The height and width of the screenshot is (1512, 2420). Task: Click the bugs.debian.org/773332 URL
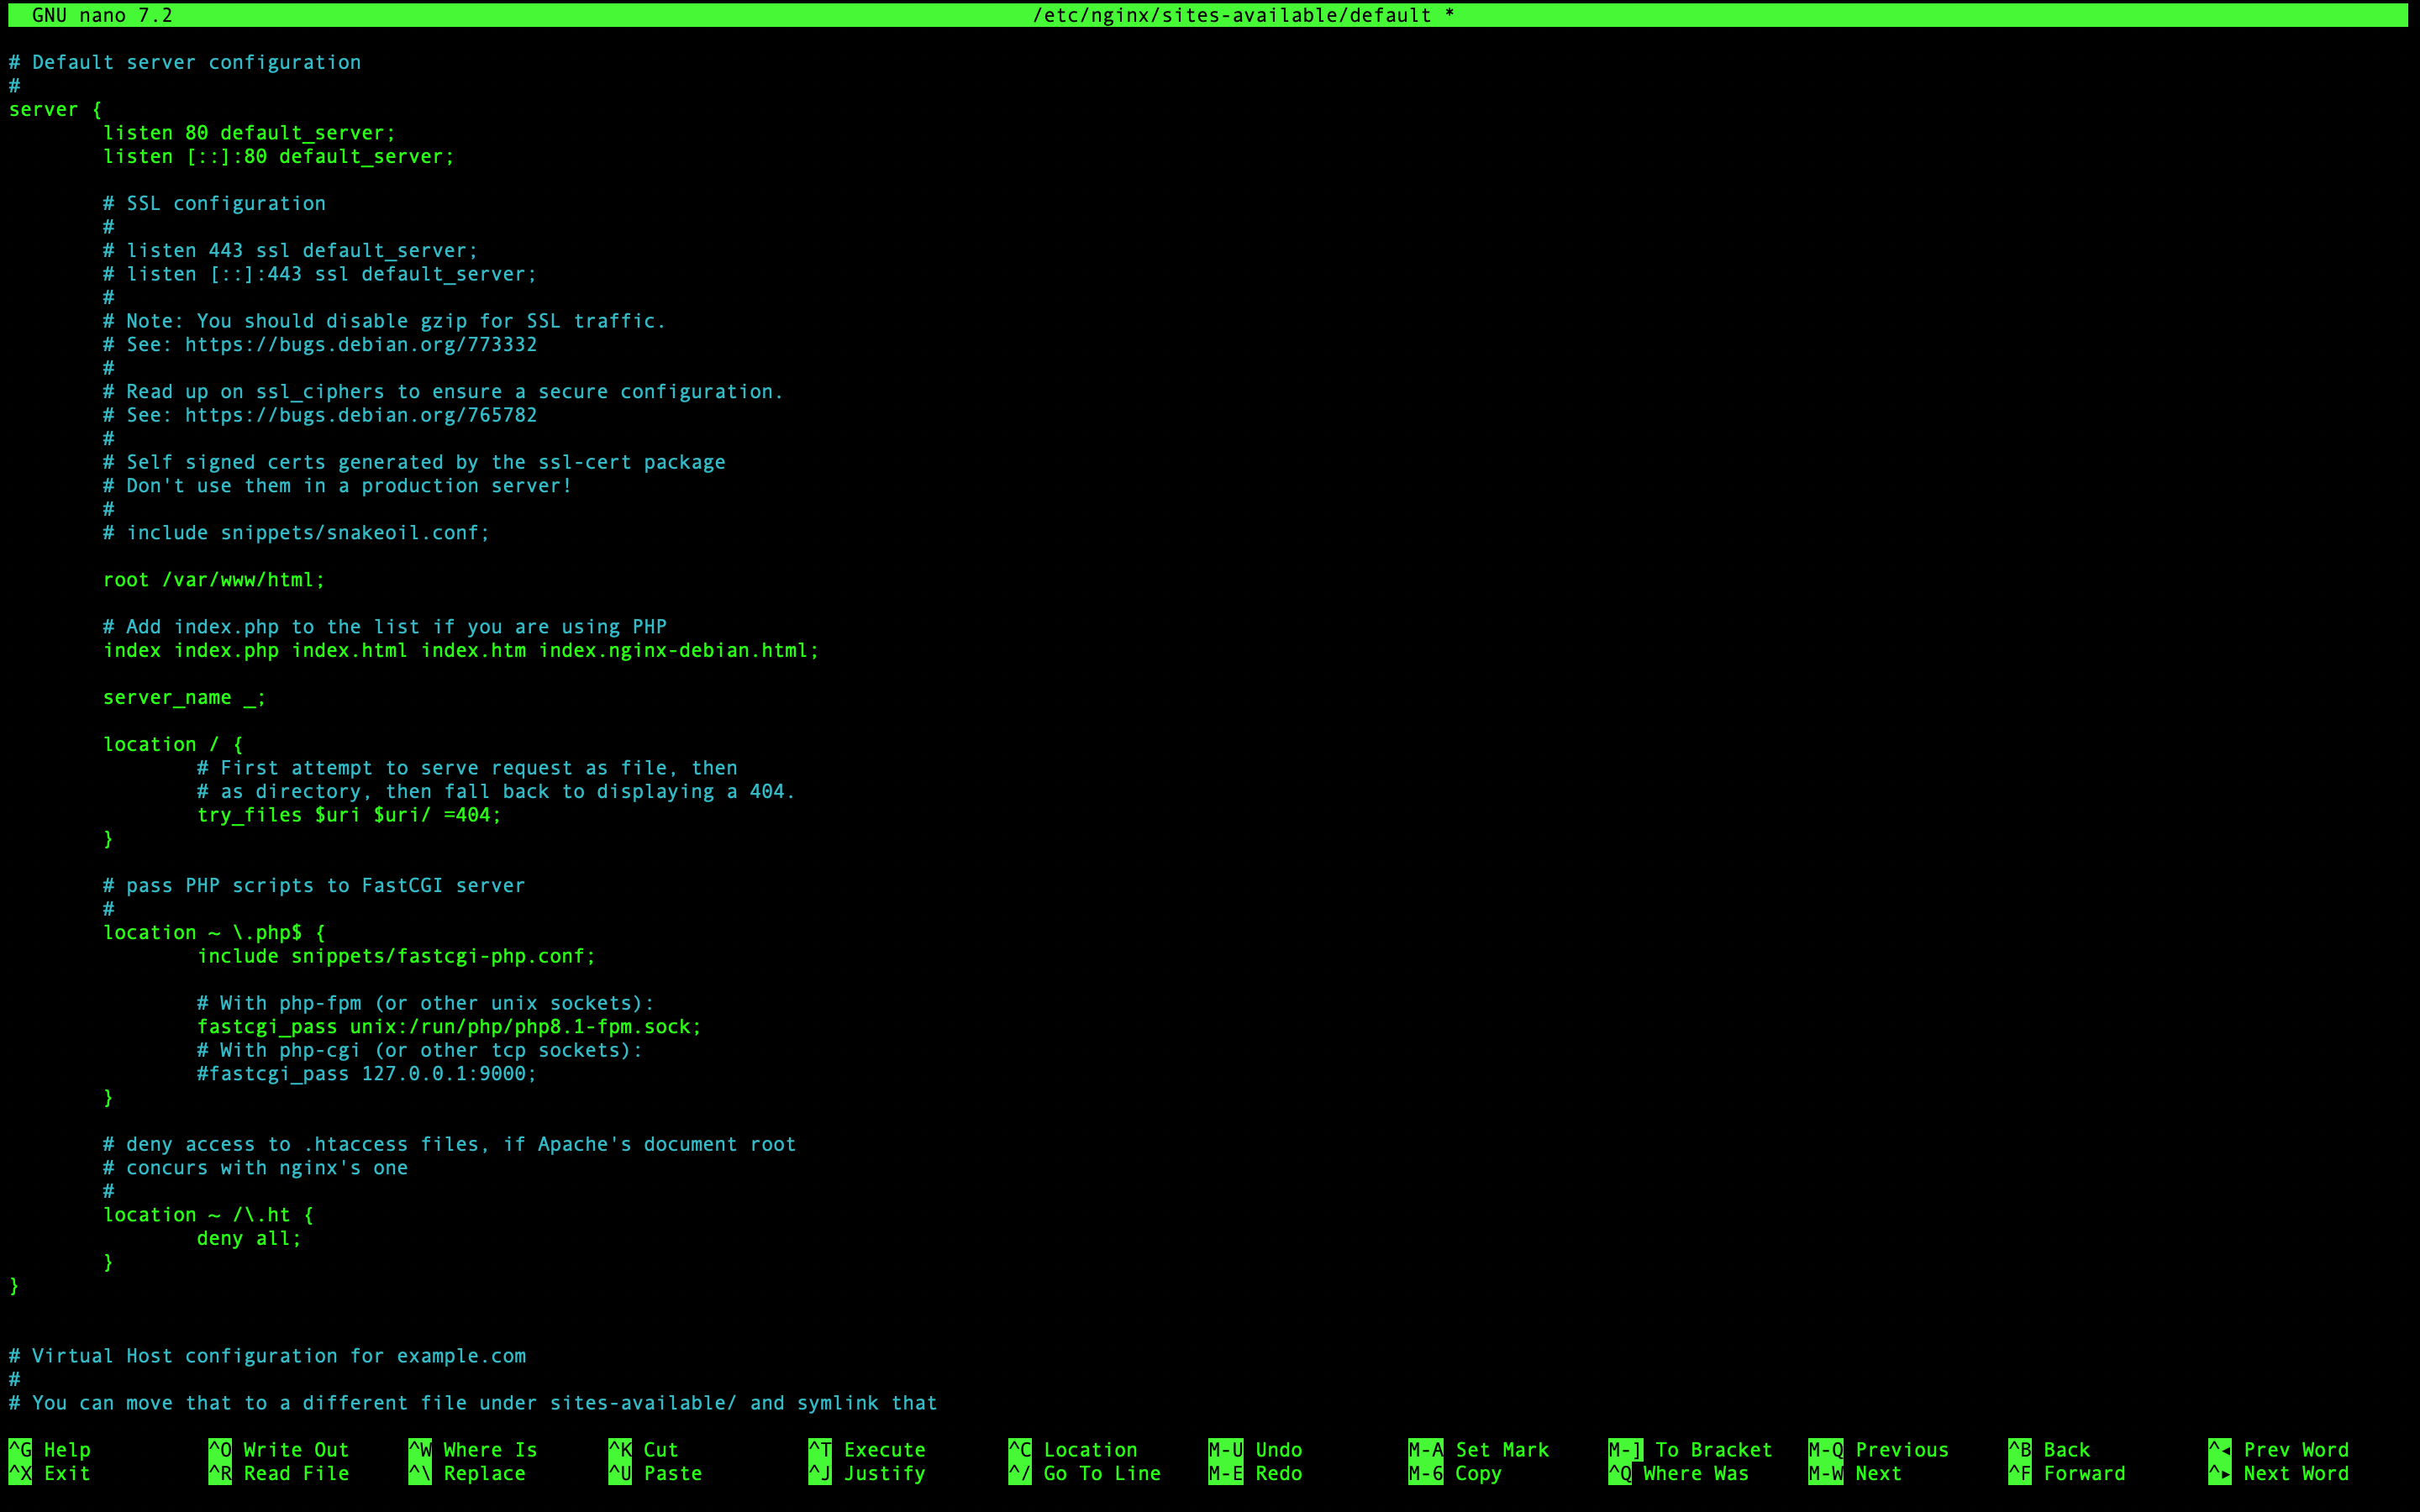coord(361,344)
